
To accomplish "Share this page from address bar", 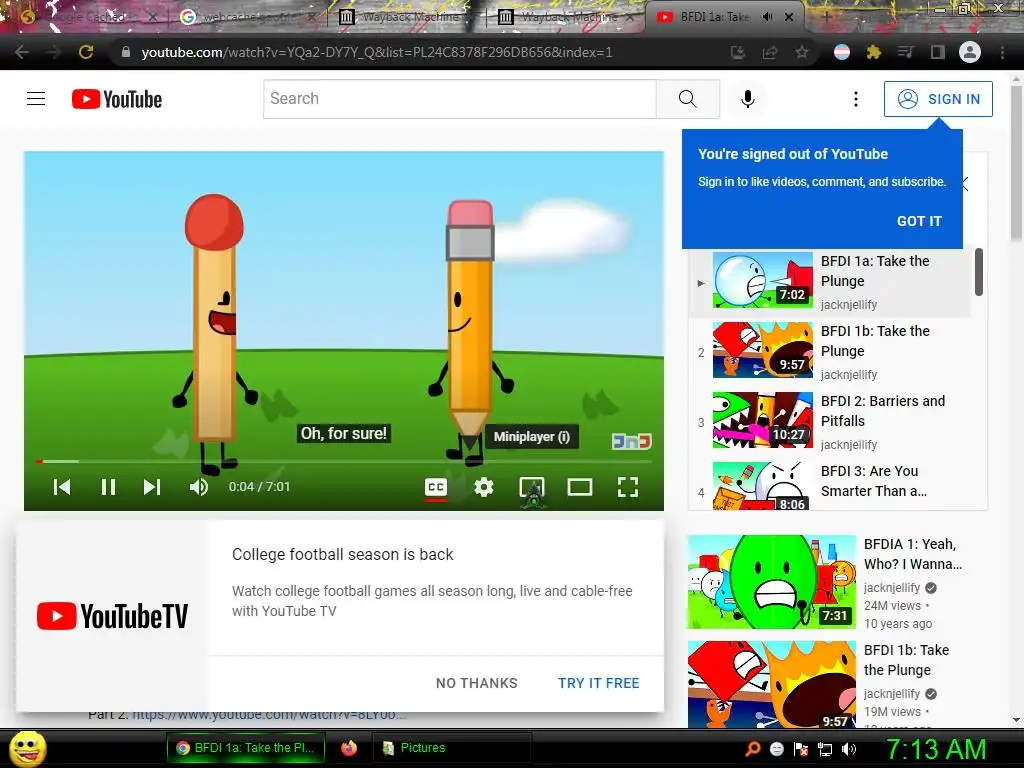I will click(770, 52).
